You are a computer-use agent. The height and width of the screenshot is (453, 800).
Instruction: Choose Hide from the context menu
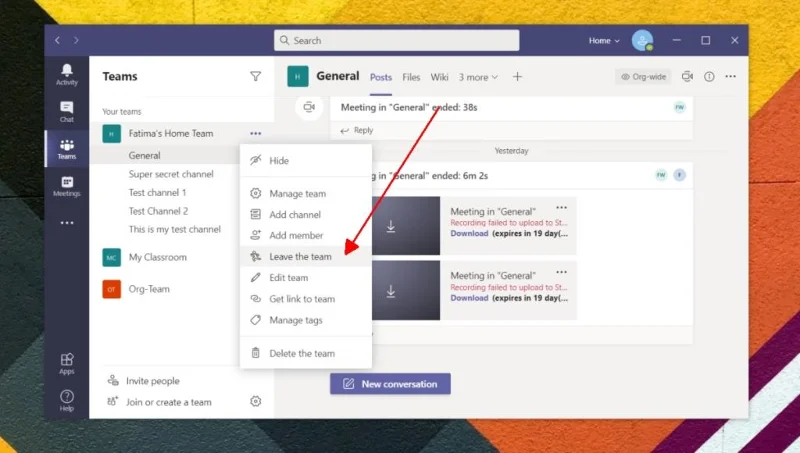[306, 161]
